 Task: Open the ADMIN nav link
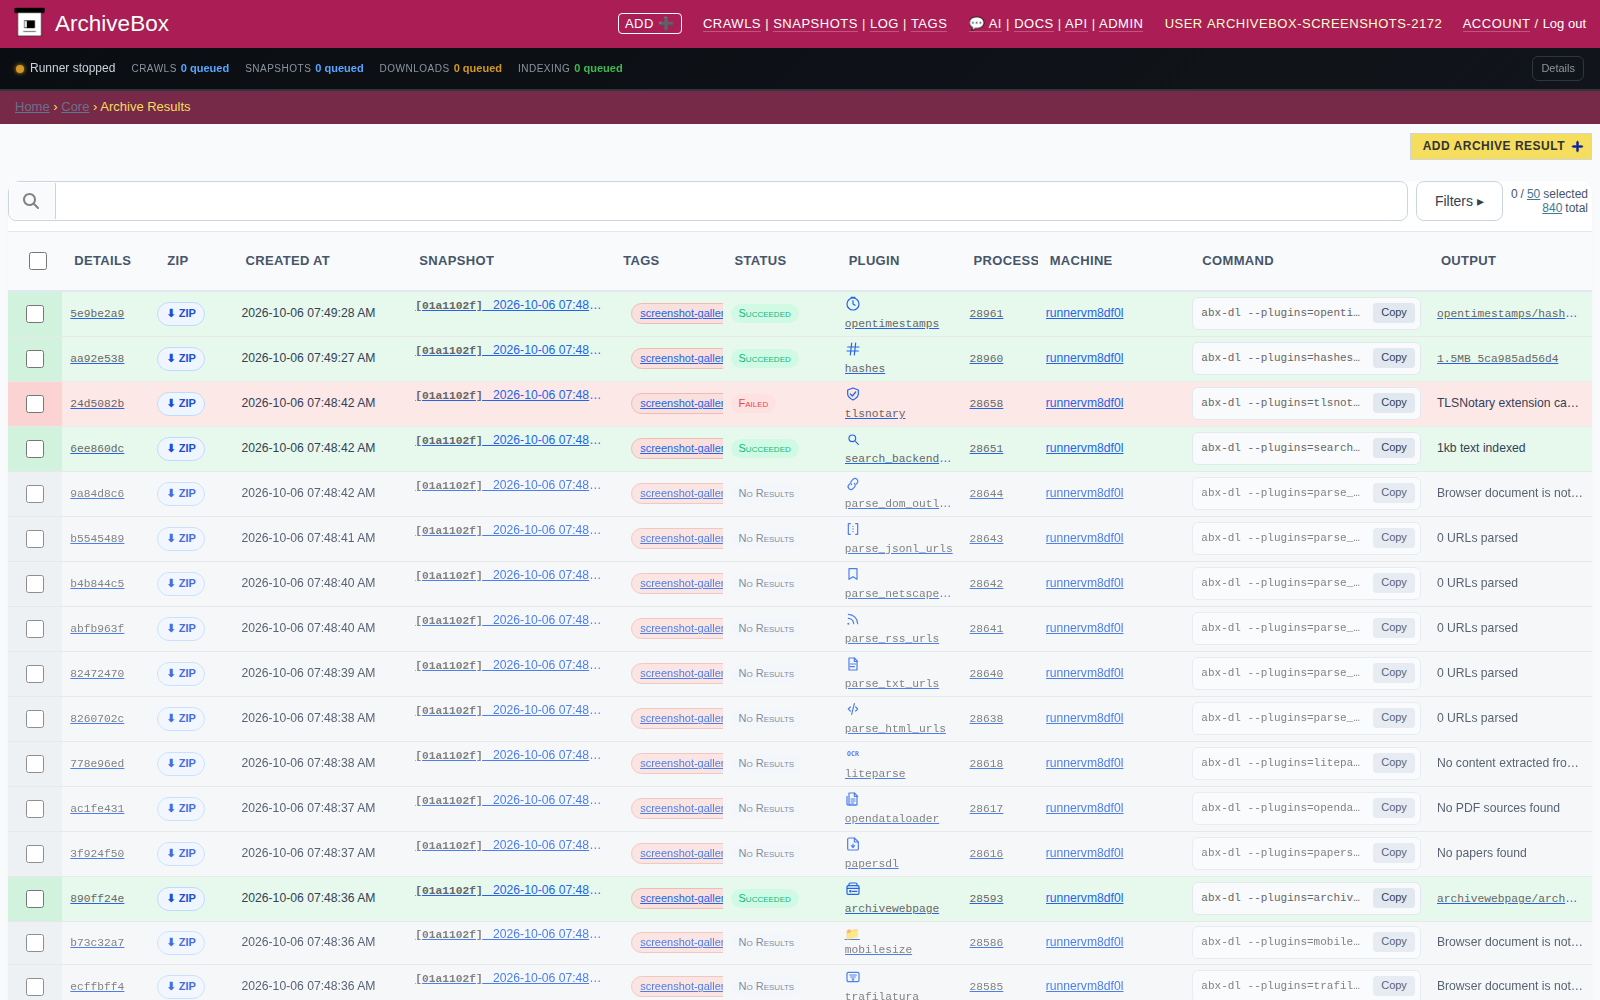click(1120, 23)
